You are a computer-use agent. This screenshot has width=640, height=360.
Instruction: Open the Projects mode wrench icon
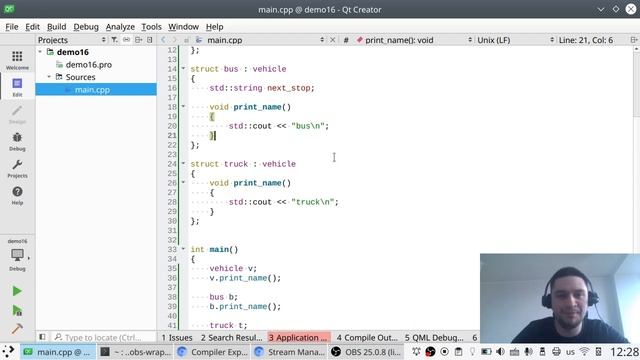(17, 168)
